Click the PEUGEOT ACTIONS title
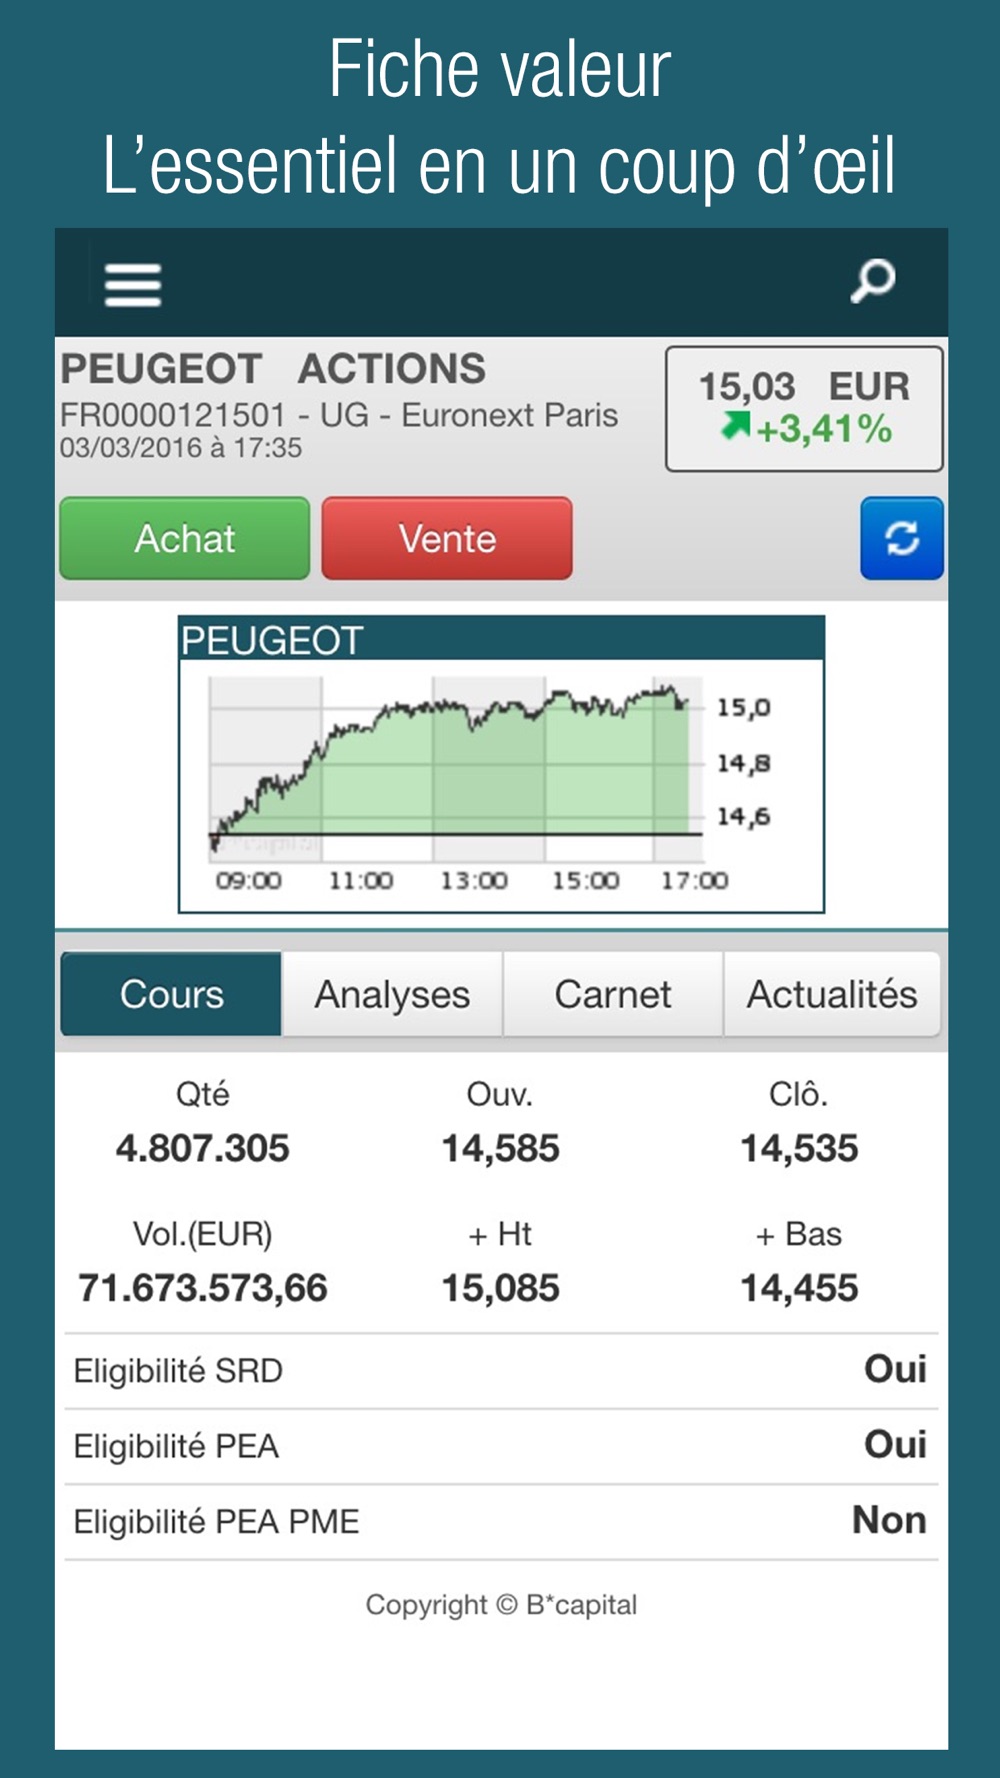Viewport: 1000px width, 1778px height. pos(273,369)
